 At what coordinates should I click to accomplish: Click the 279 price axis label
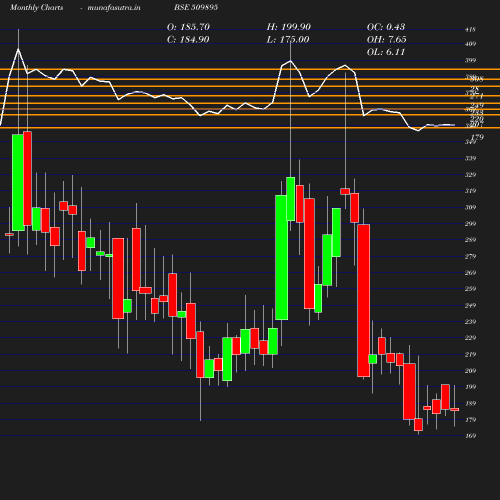click(x=470, y=256)
